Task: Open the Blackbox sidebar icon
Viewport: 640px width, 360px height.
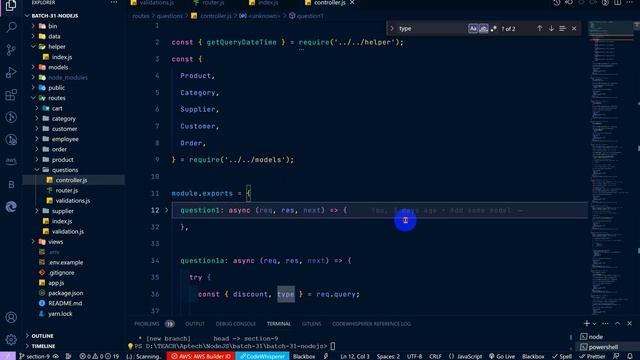Action: tap(11, 184)
